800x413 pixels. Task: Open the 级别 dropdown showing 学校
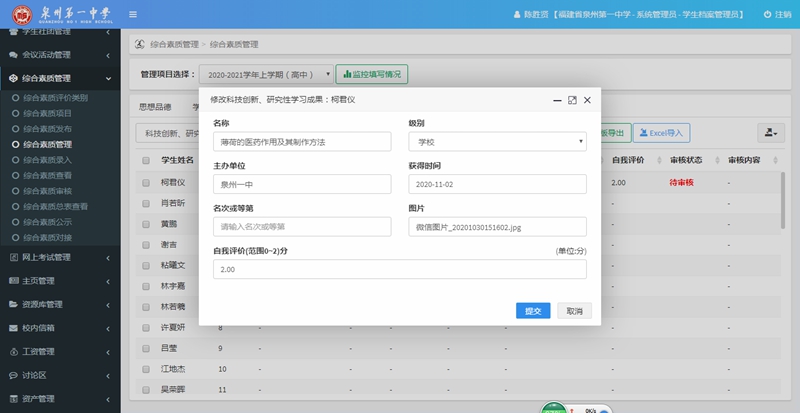(x=497, y=142)
